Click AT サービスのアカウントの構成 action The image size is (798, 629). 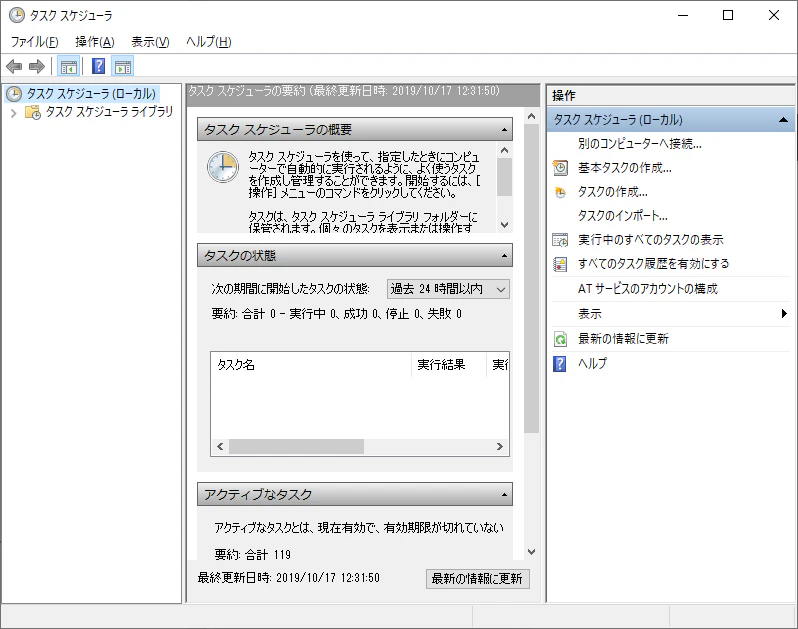pos(647,289)
